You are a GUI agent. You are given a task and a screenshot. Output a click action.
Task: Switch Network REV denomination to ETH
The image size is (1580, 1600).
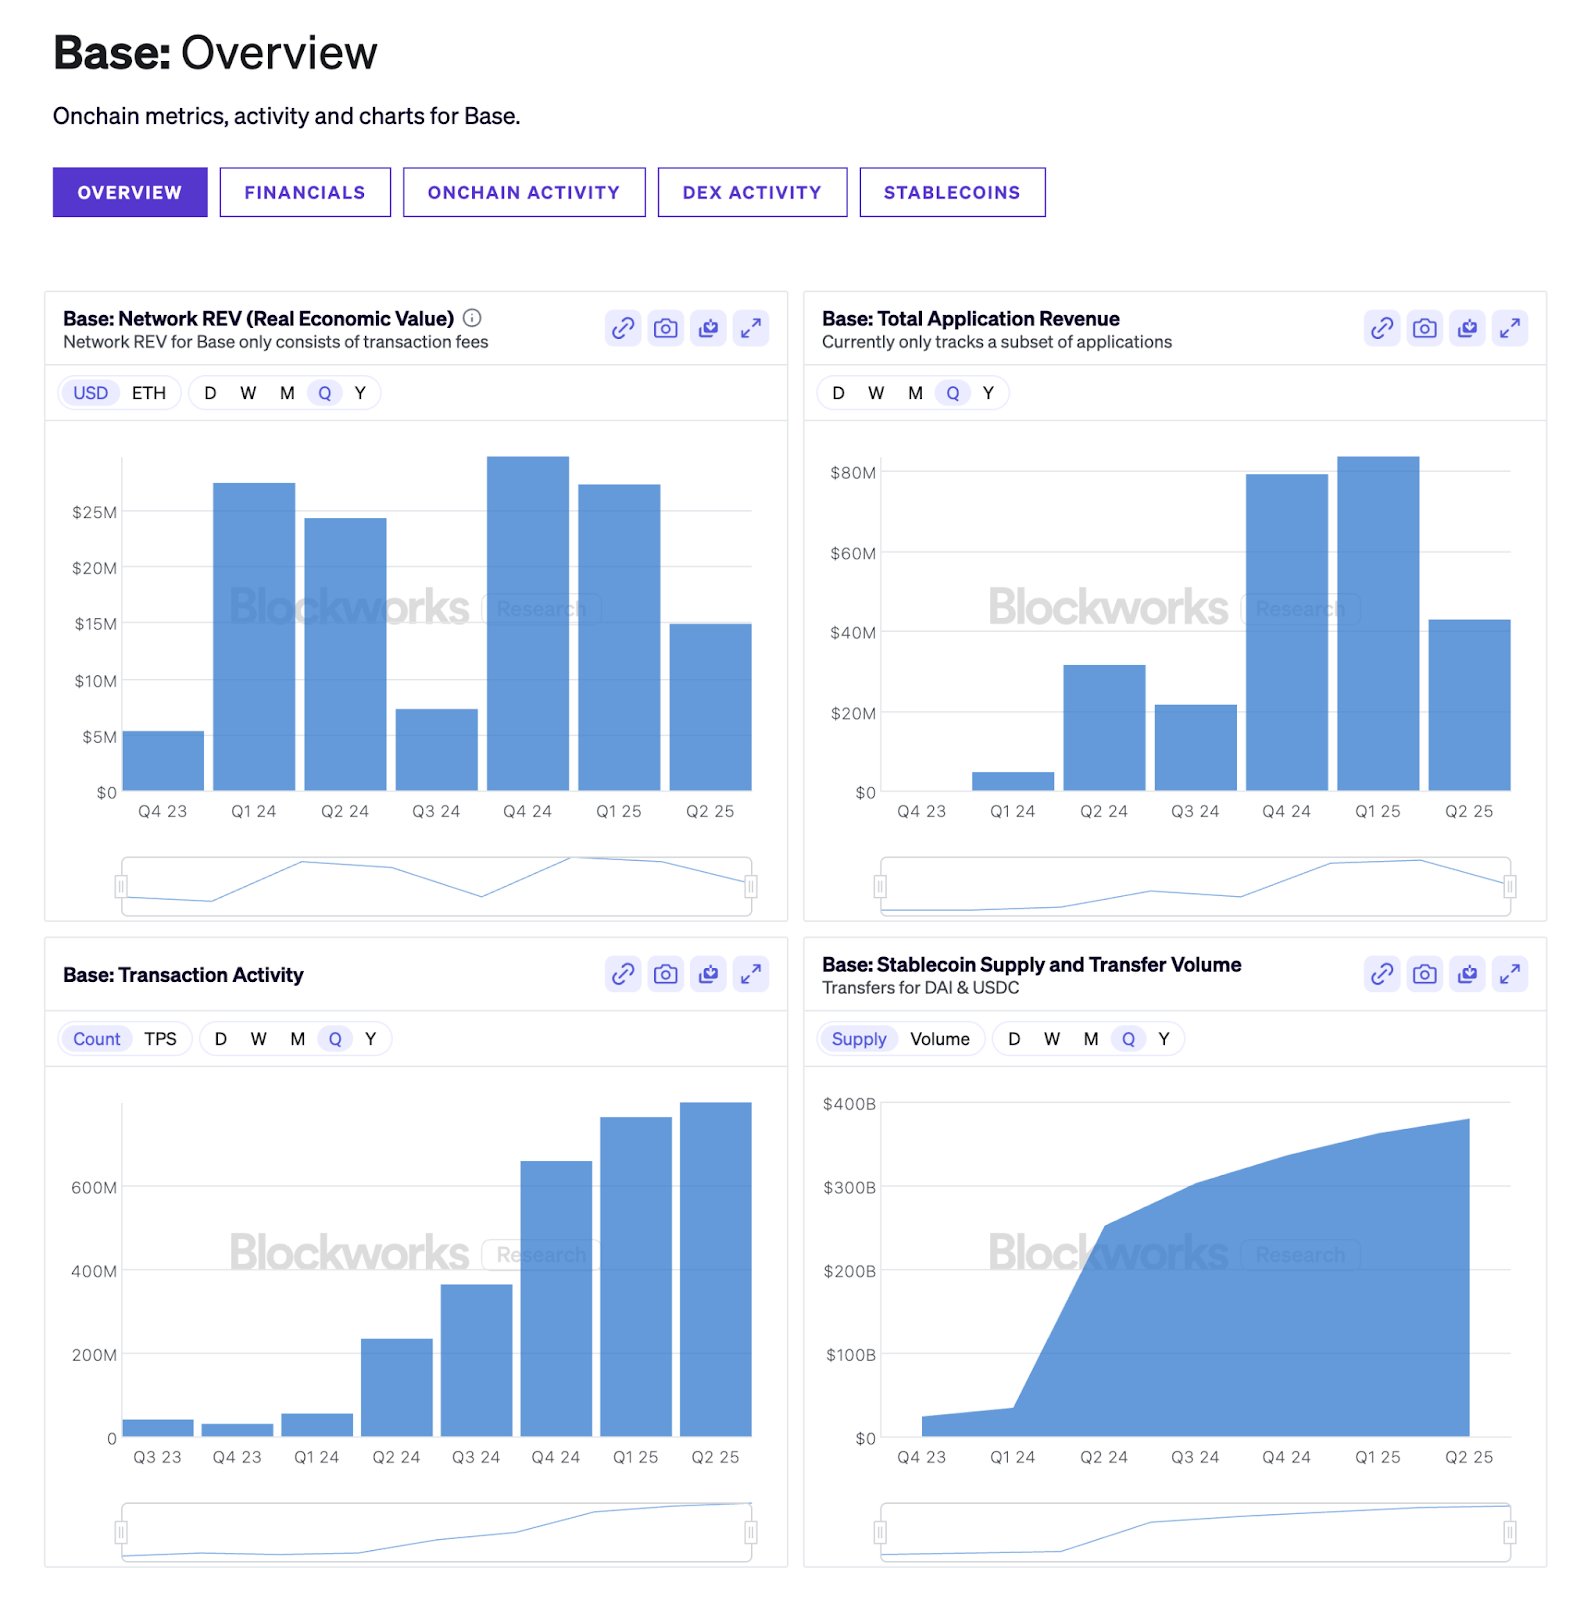click(x=149, y=393)
